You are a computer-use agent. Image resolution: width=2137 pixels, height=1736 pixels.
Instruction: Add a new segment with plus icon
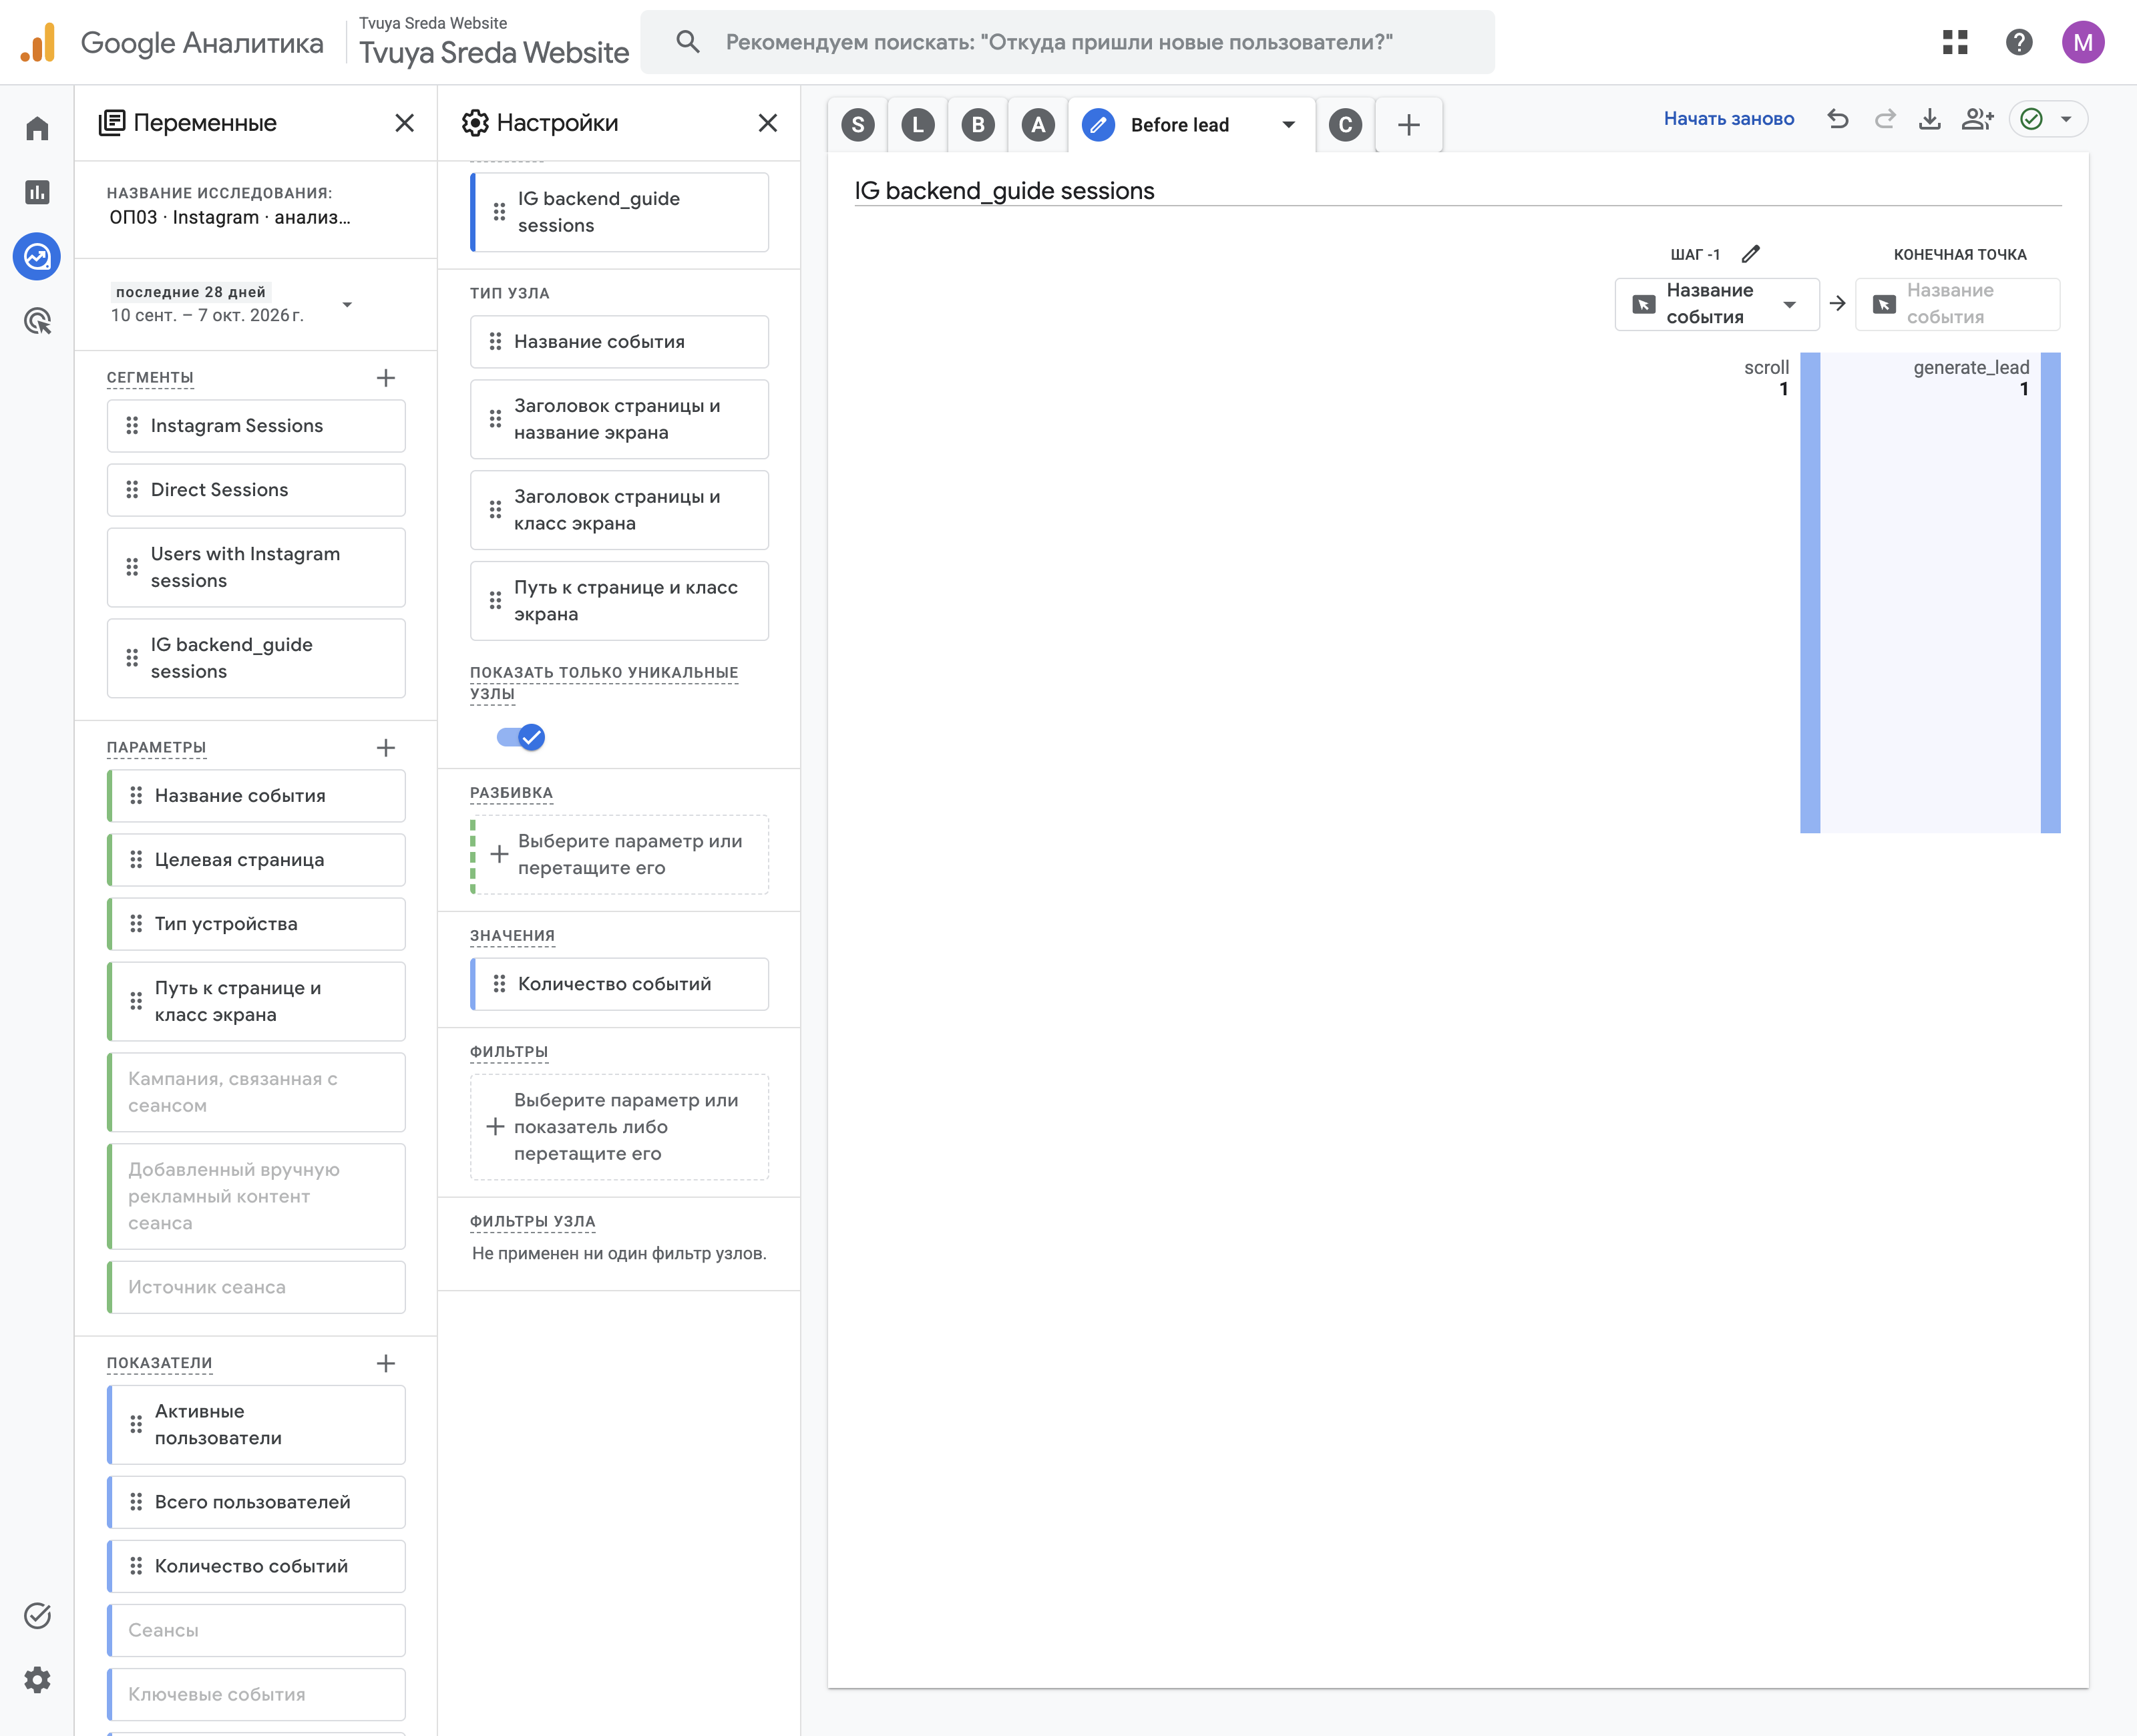386,378
